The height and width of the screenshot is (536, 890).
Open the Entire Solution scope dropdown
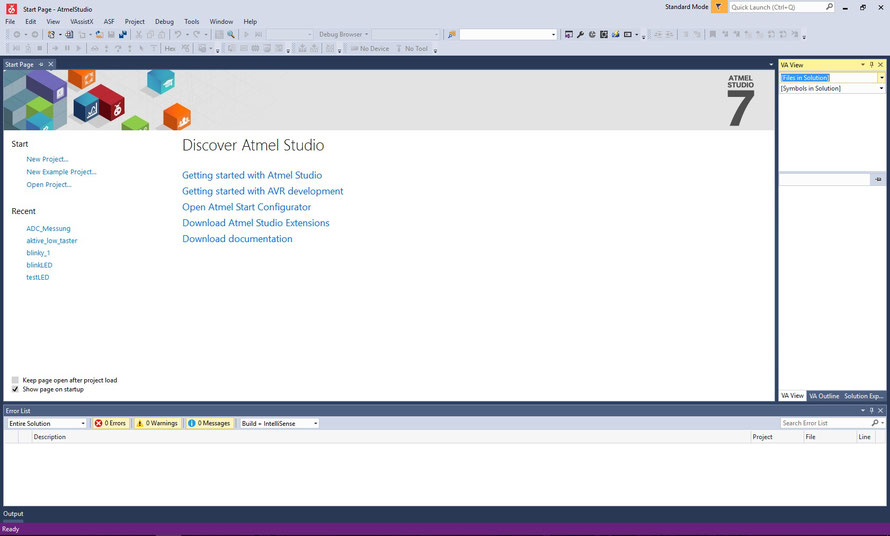[x=83, y=424]
